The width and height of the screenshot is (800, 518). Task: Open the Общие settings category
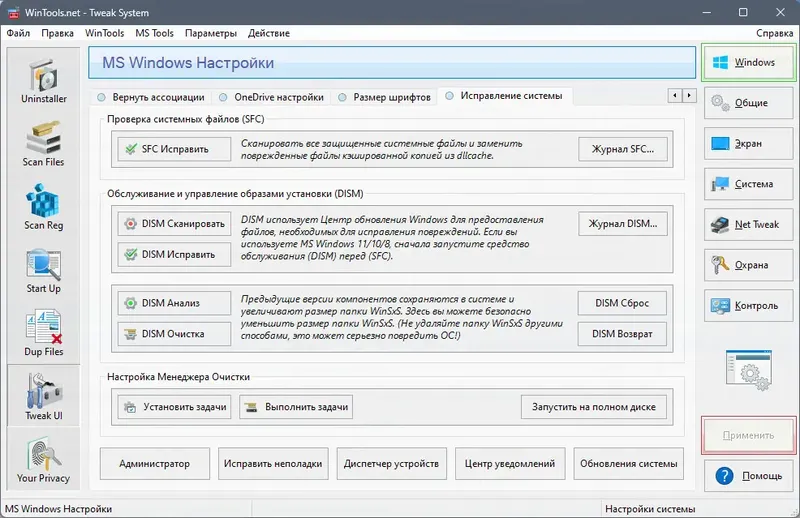[x=748, y=103]
